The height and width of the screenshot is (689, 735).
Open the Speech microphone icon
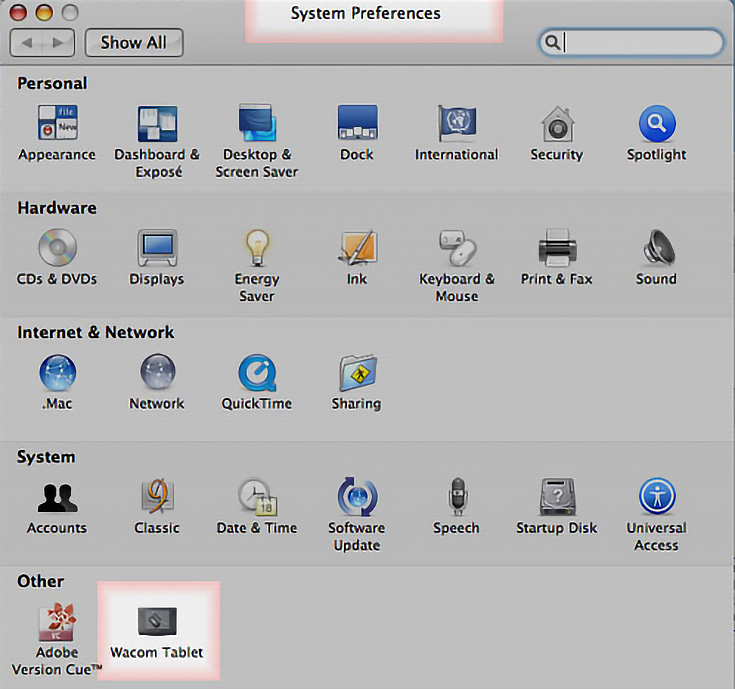[457, 496]
